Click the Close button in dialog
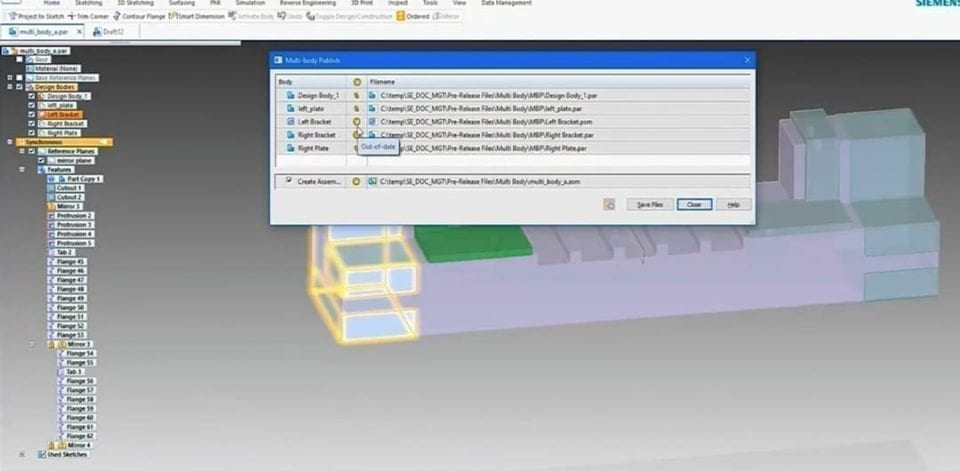Image resolution: width=960 pixels, height=471 pixels. coord(694,205)
